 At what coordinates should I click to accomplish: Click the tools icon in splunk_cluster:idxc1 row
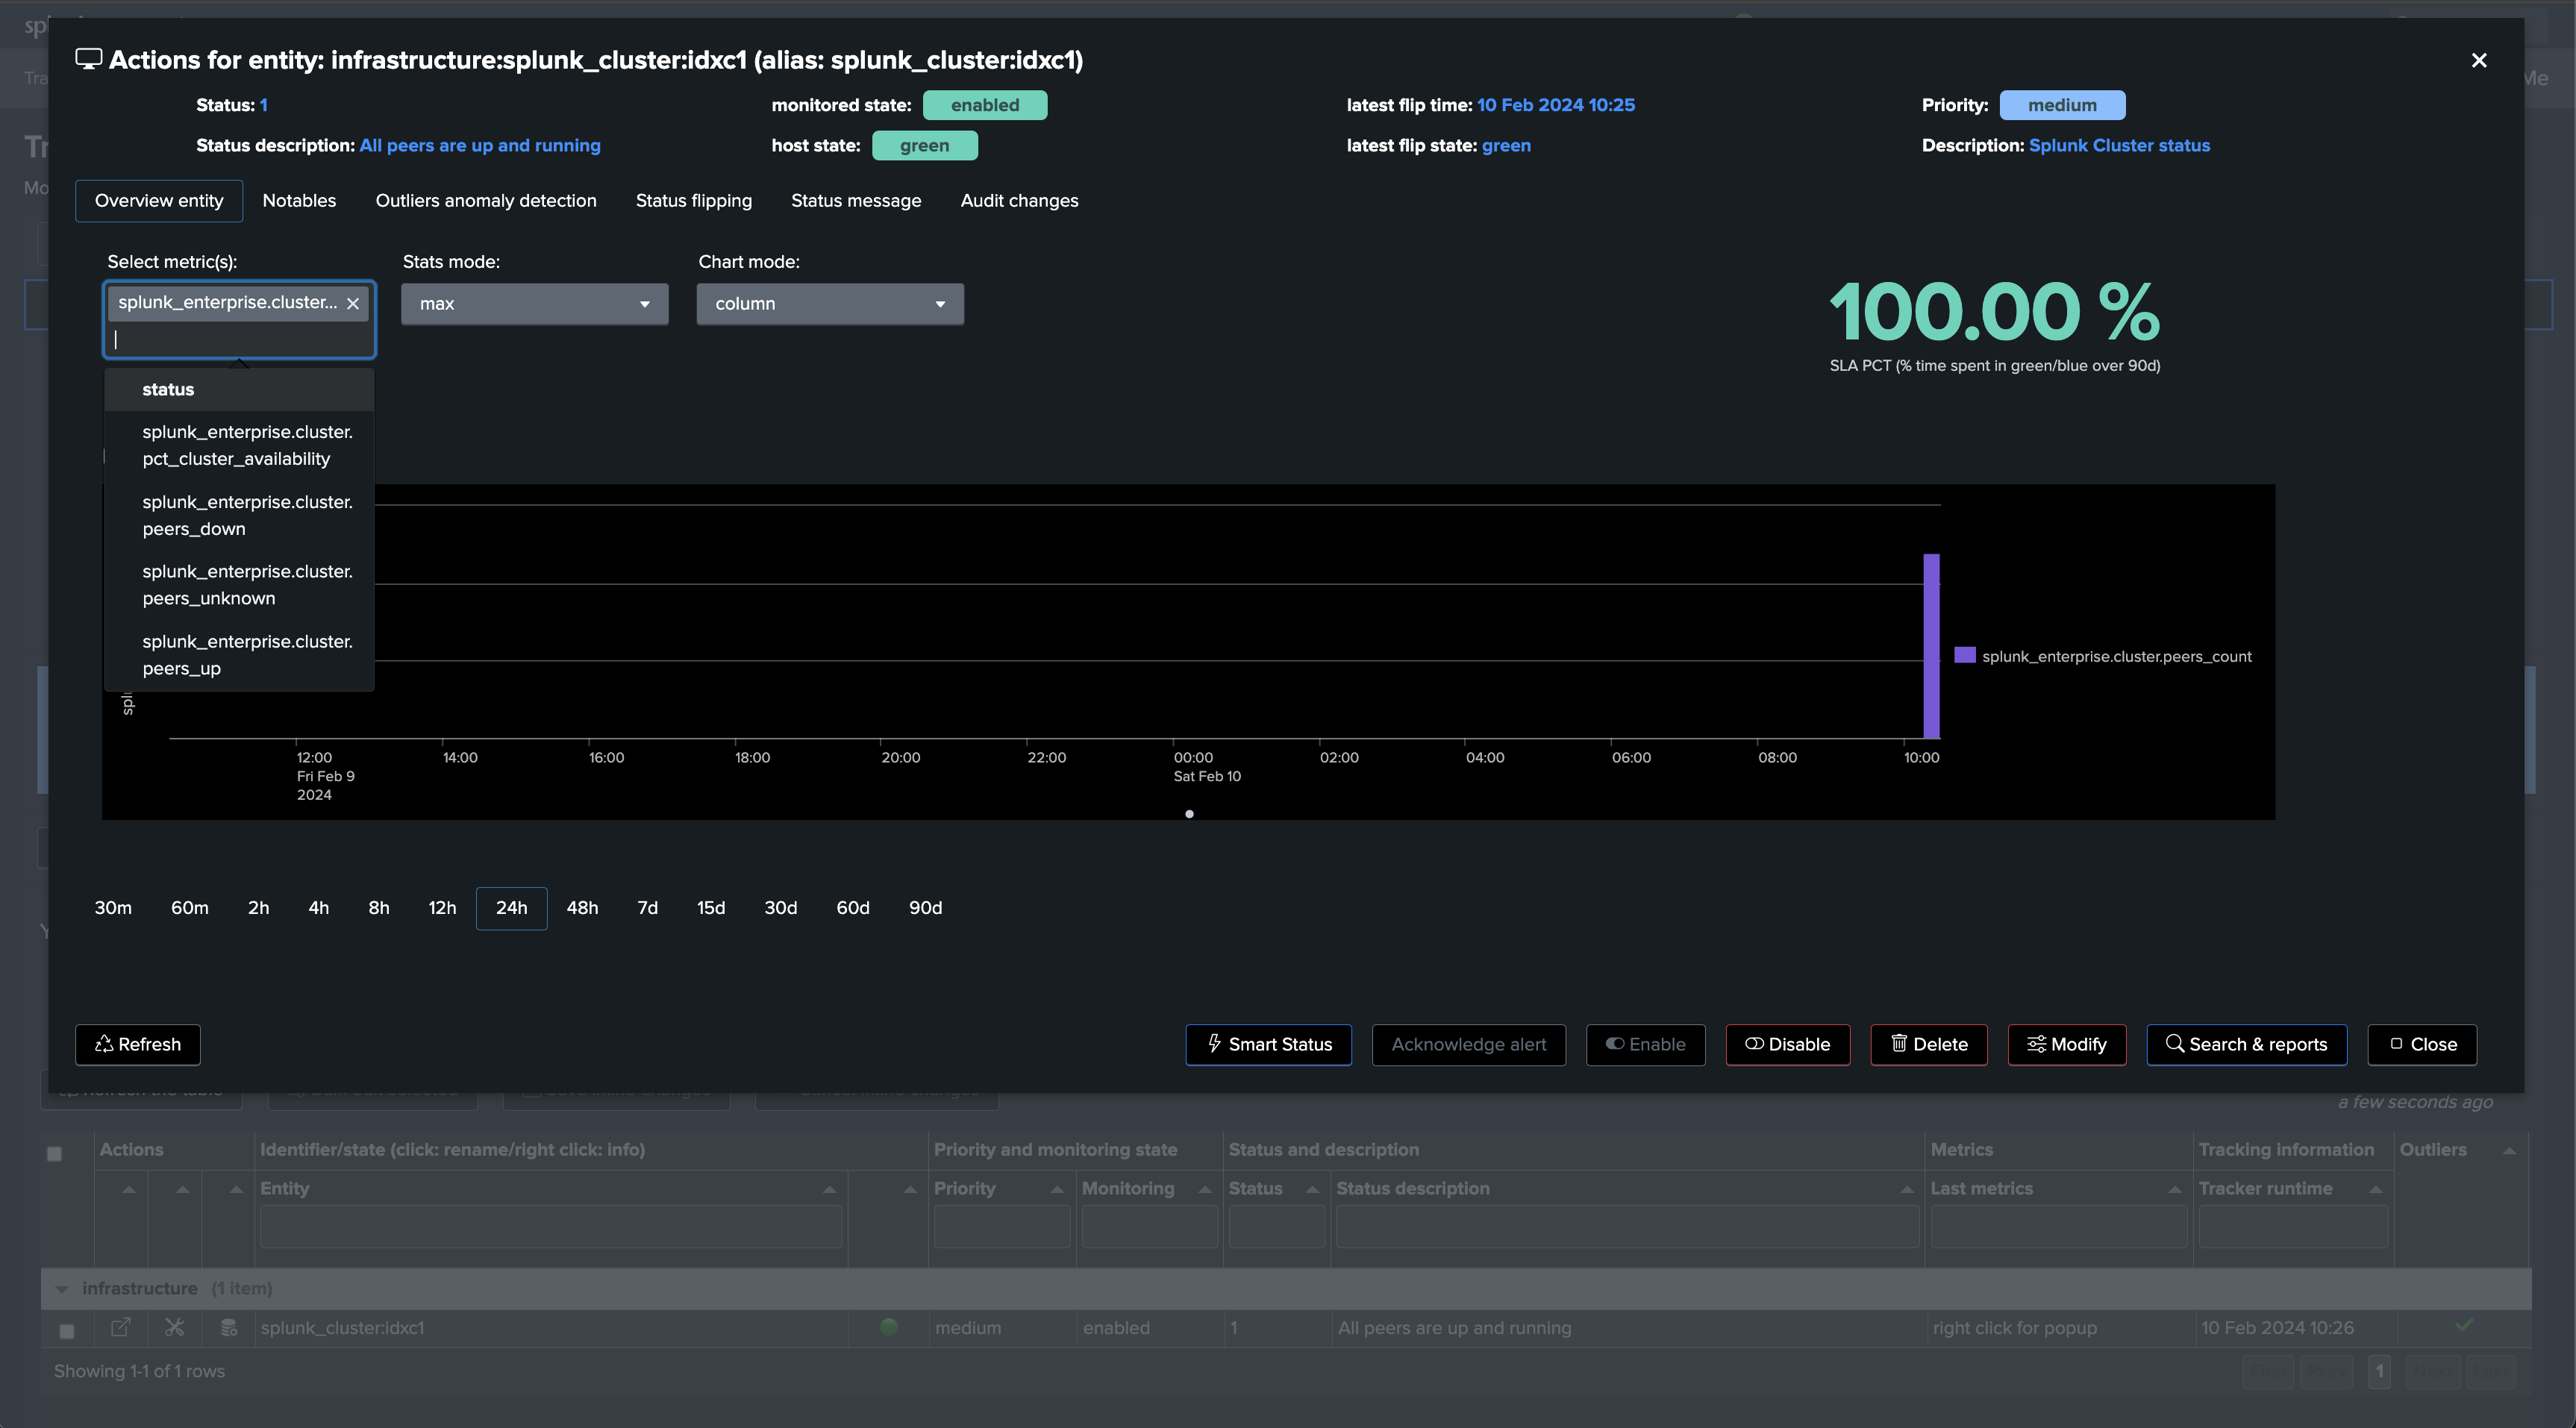(174, 1328)
